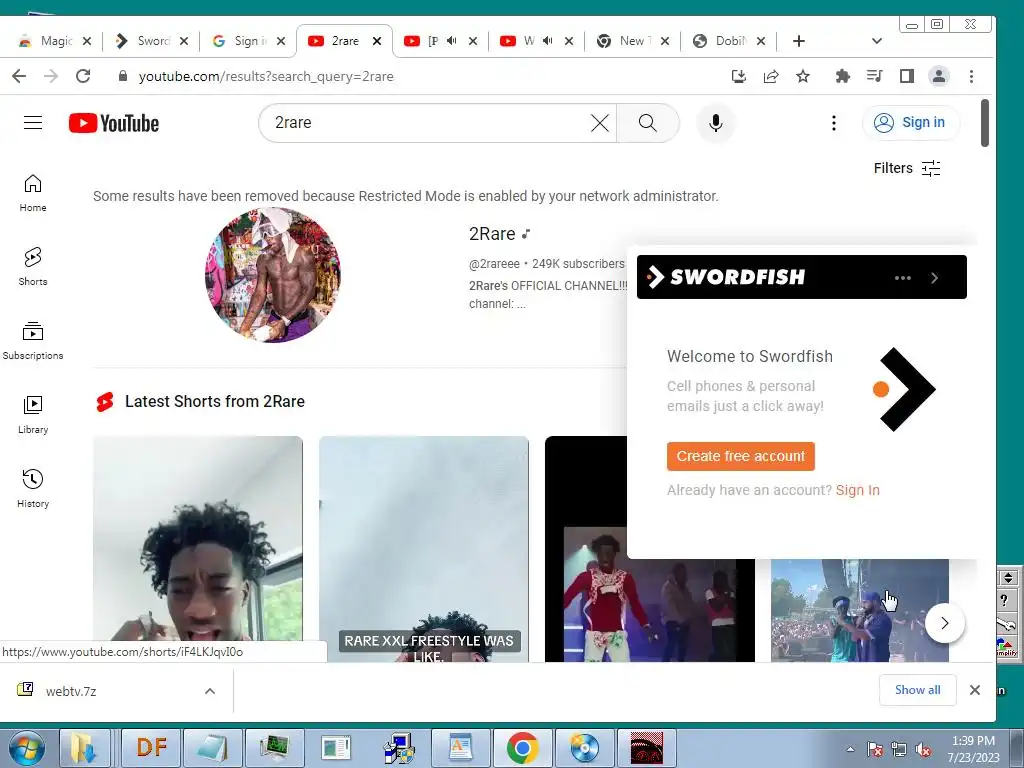Open Shorts in sidebar

(x=33, y=267)
